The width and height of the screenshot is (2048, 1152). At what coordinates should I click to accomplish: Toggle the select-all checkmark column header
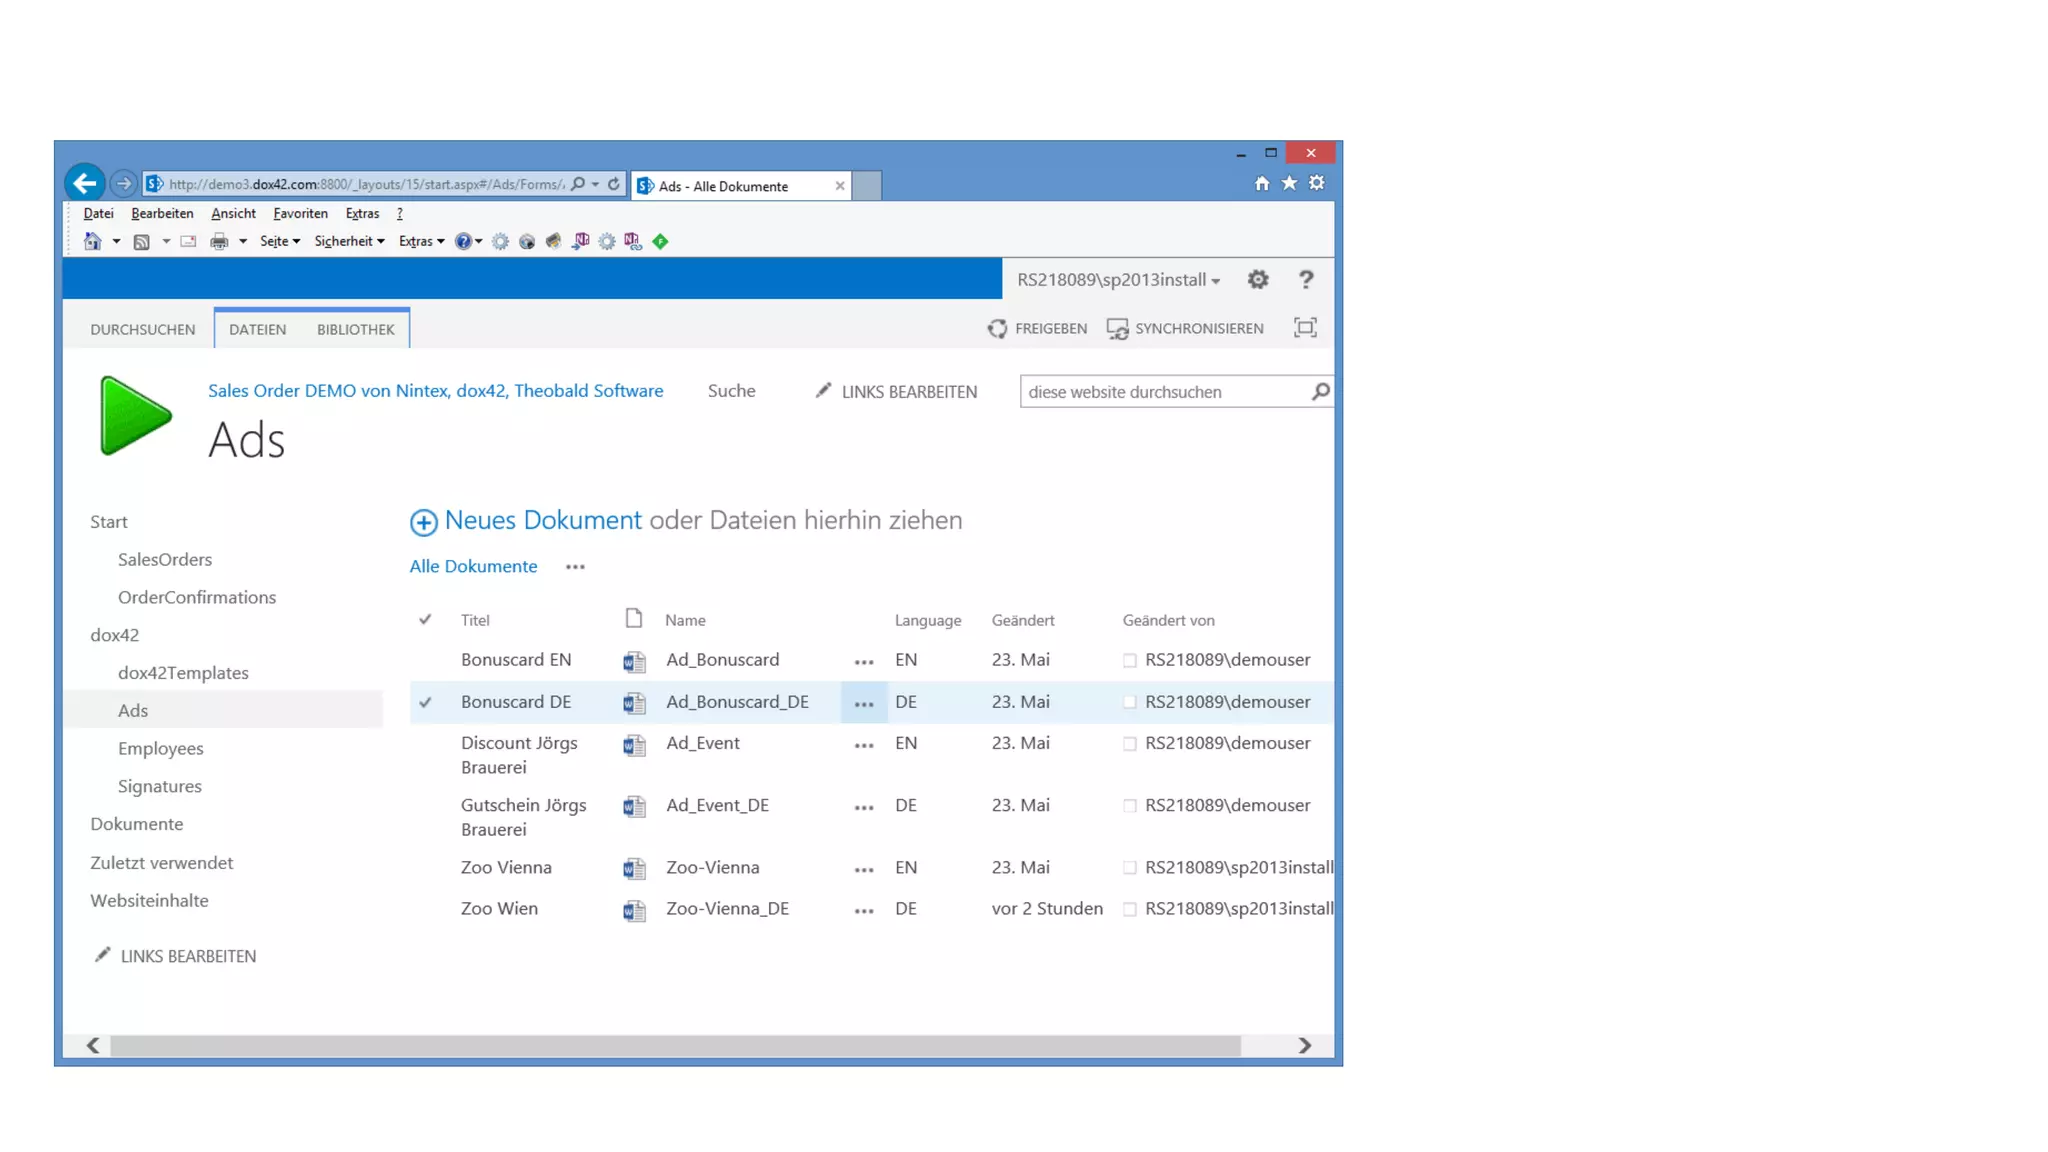click(x=425, y=620)
